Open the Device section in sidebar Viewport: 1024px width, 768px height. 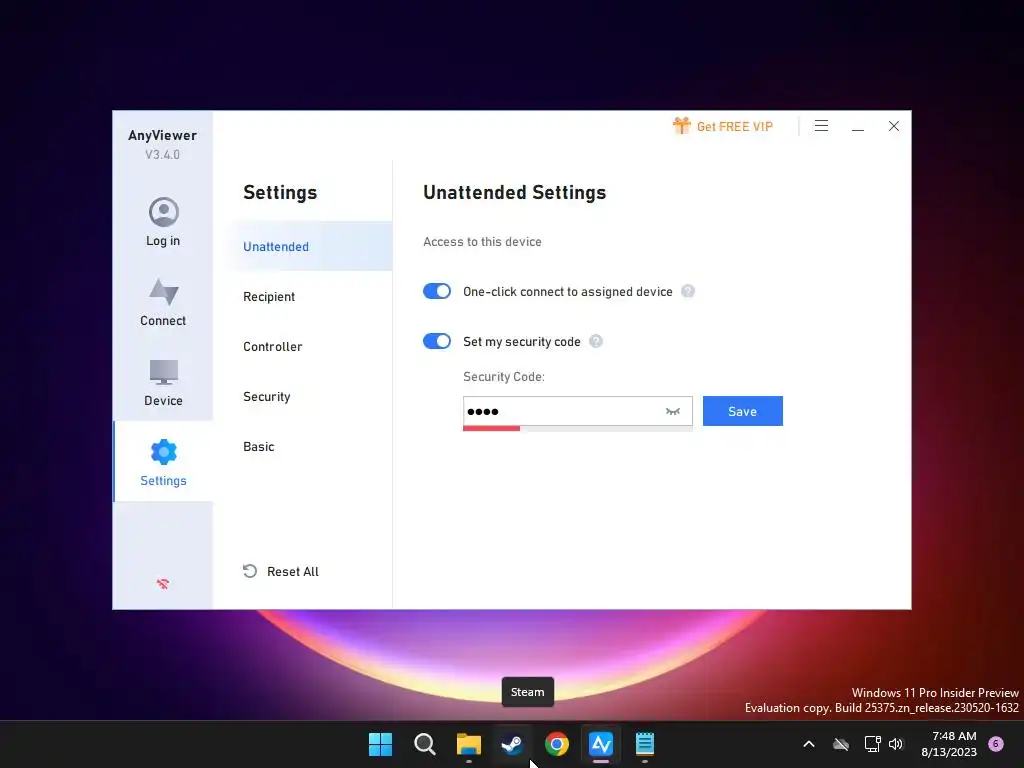163,383
